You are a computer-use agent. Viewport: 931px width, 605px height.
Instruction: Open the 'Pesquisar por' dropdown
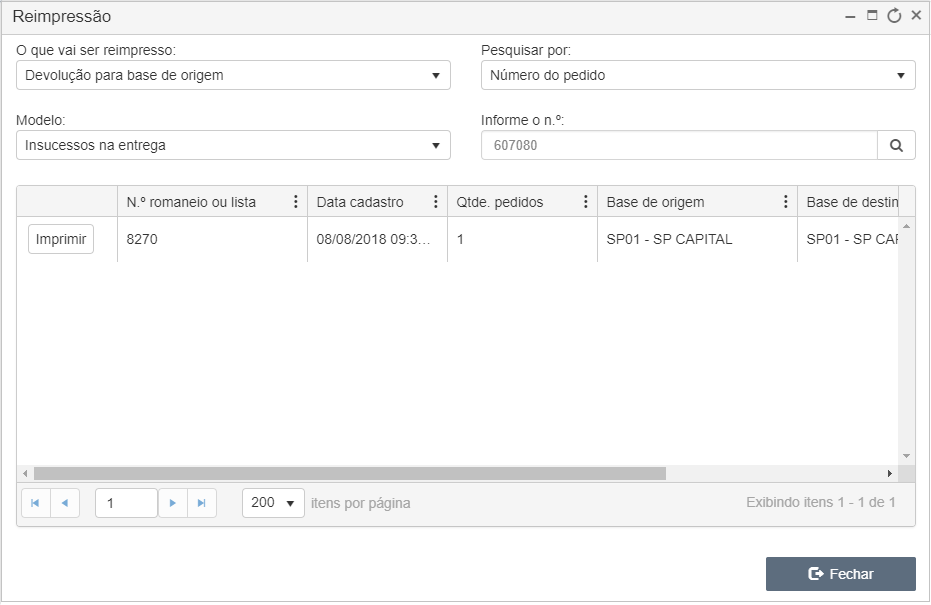point(698,75)
